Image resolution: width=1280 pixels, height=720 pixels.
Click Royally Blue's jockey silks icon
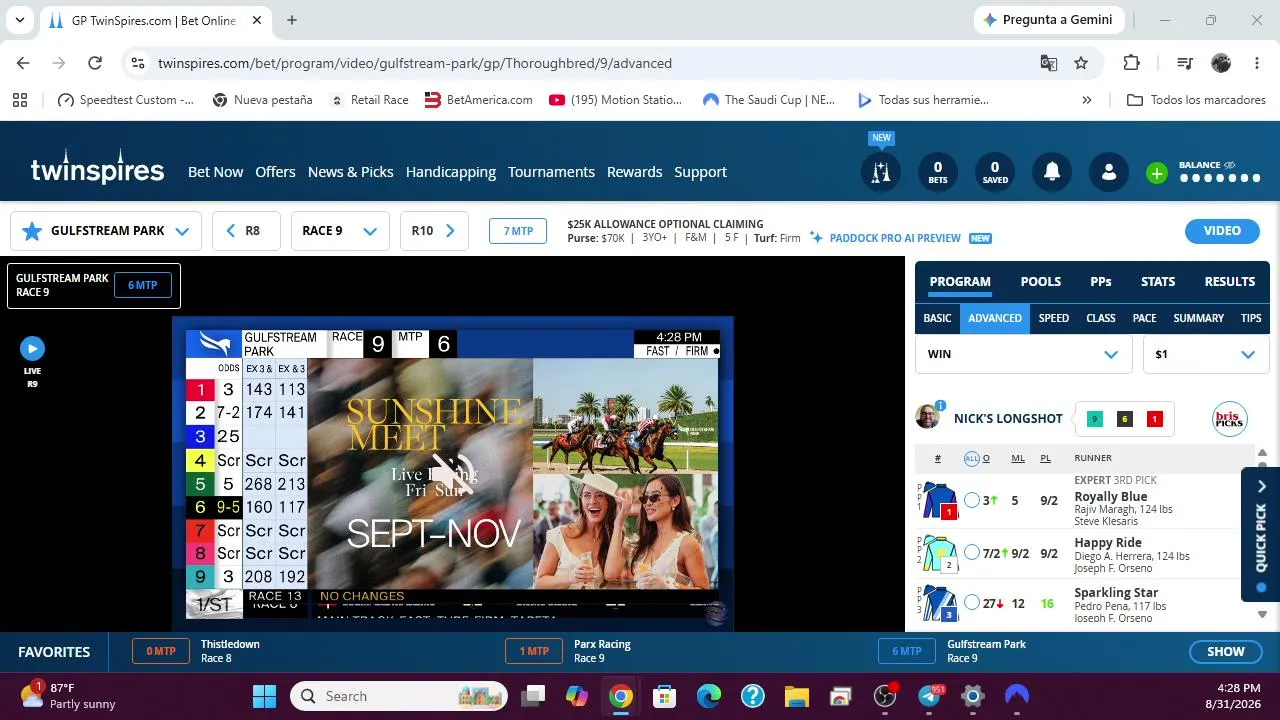(940, 500)
